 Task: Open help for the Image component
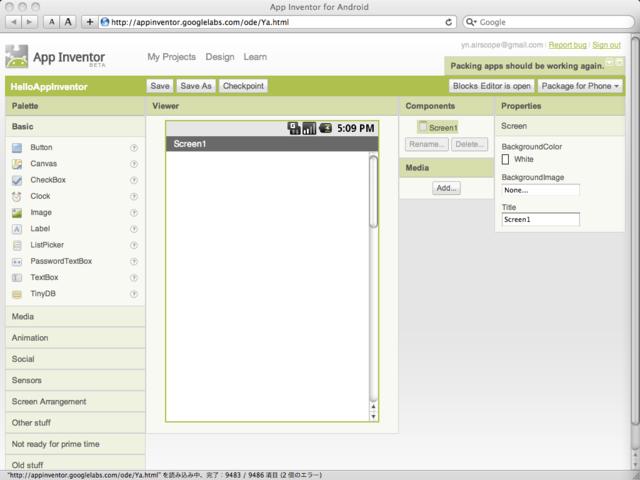134,213
